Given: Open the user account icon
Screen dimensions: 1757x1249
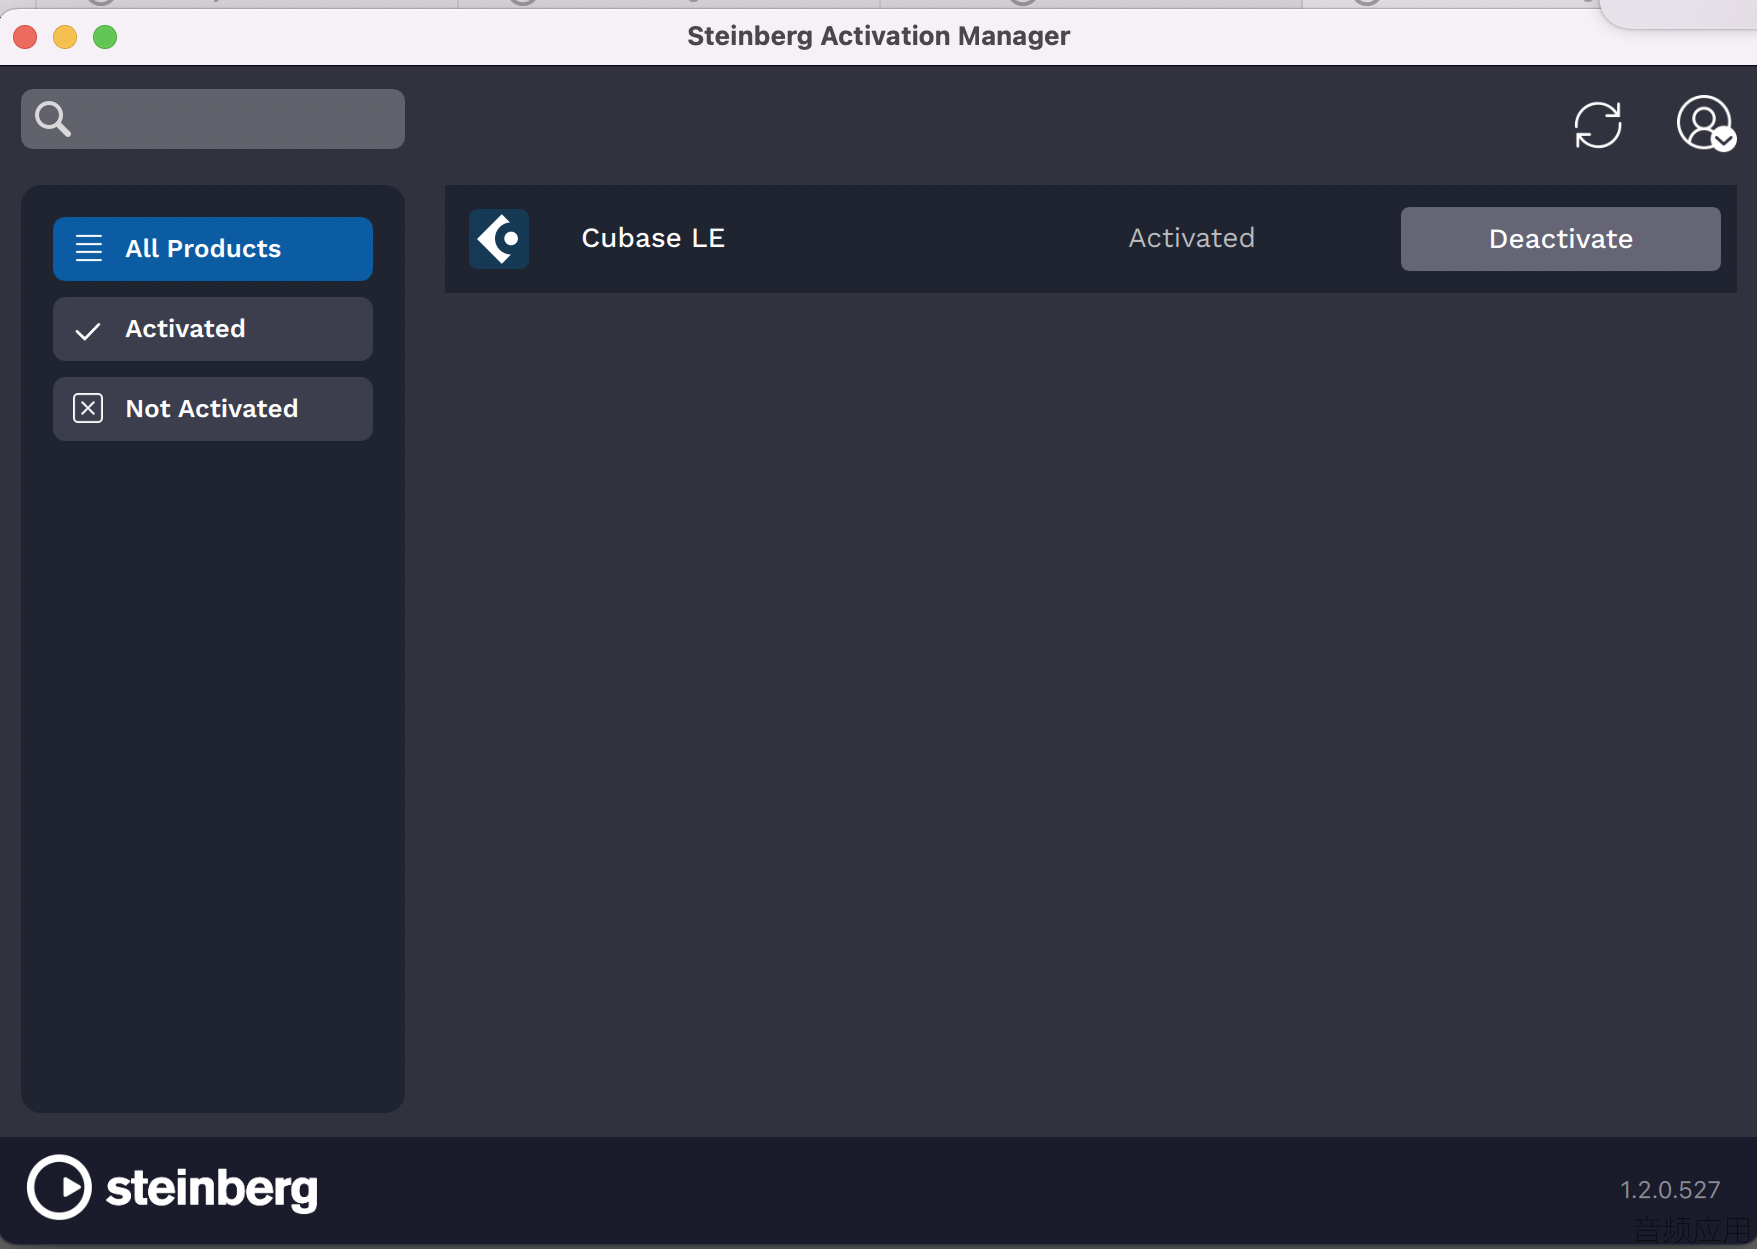Looking at the screenshot, I should pyautogui.click(x=1705, y=124).
